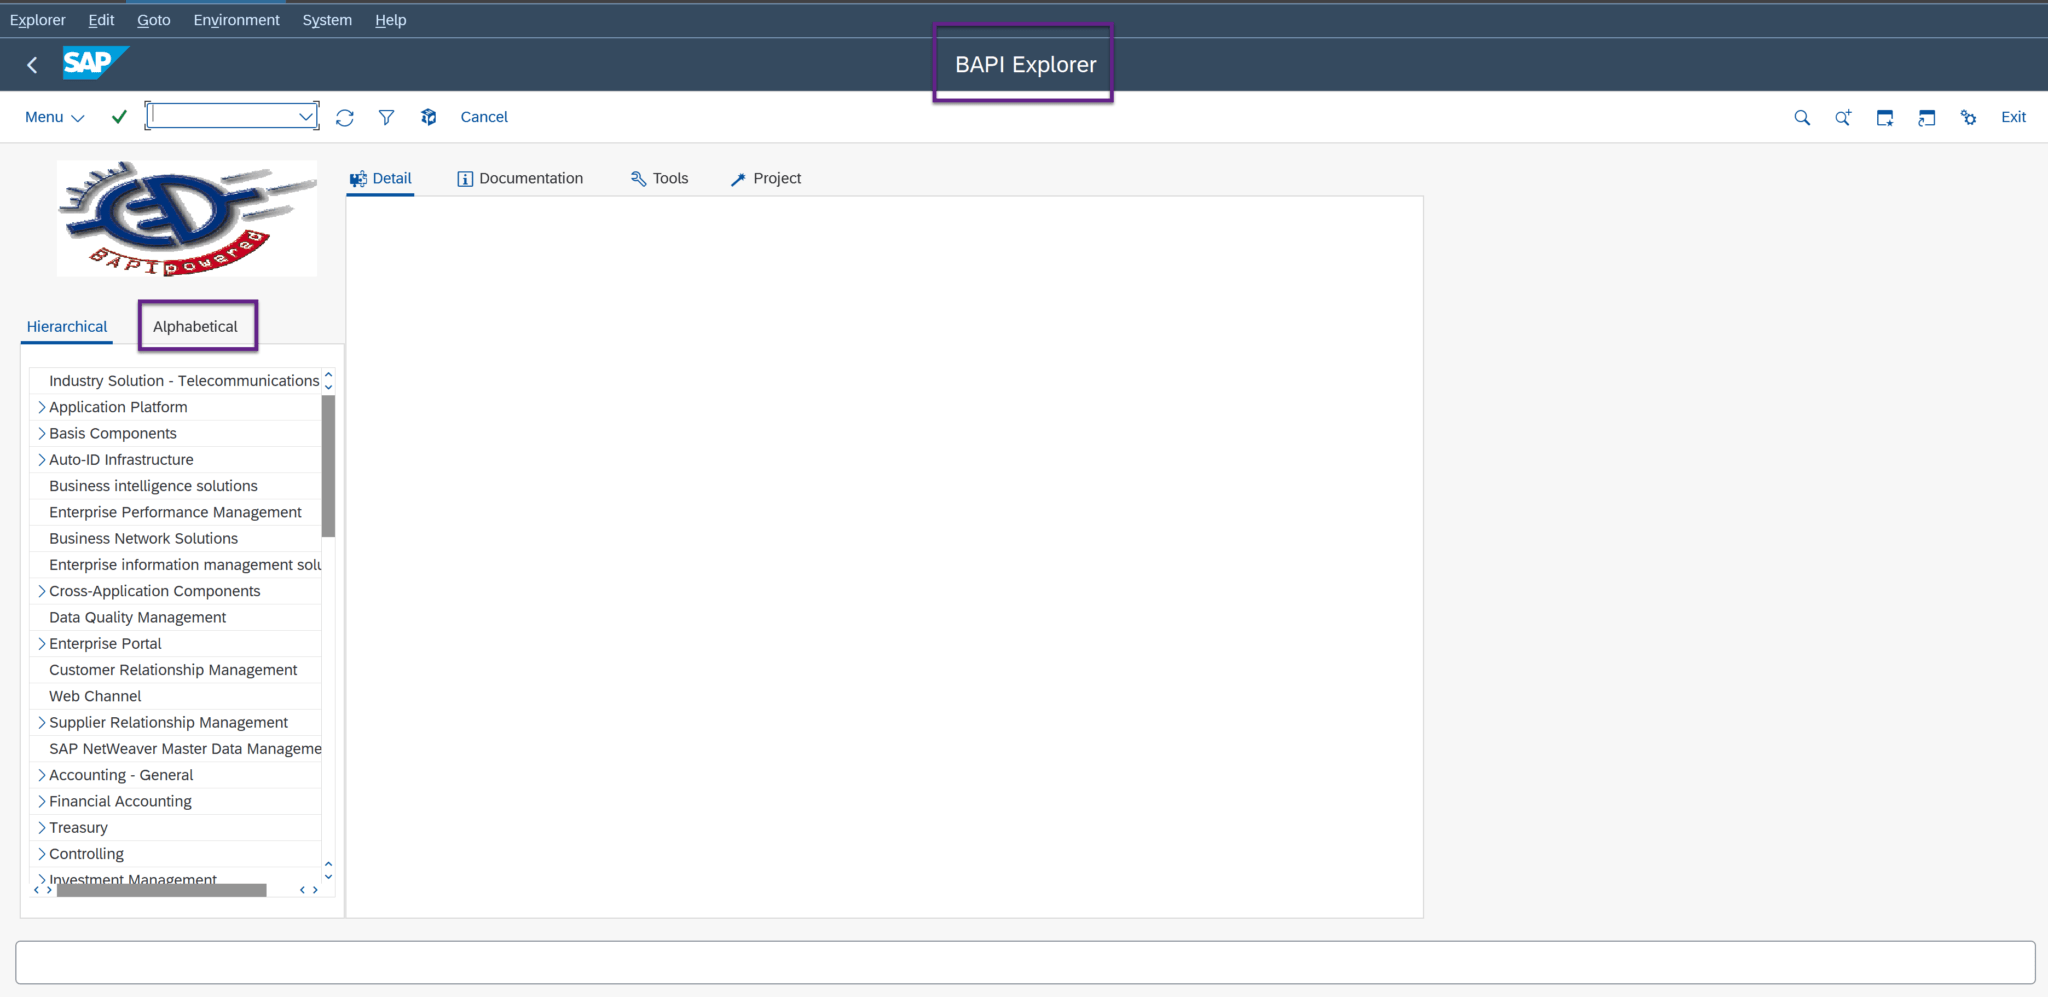Screen dimensions: 2048x997
Task: Click the back arrow next to SAP logo
Action: click(32, 64)
